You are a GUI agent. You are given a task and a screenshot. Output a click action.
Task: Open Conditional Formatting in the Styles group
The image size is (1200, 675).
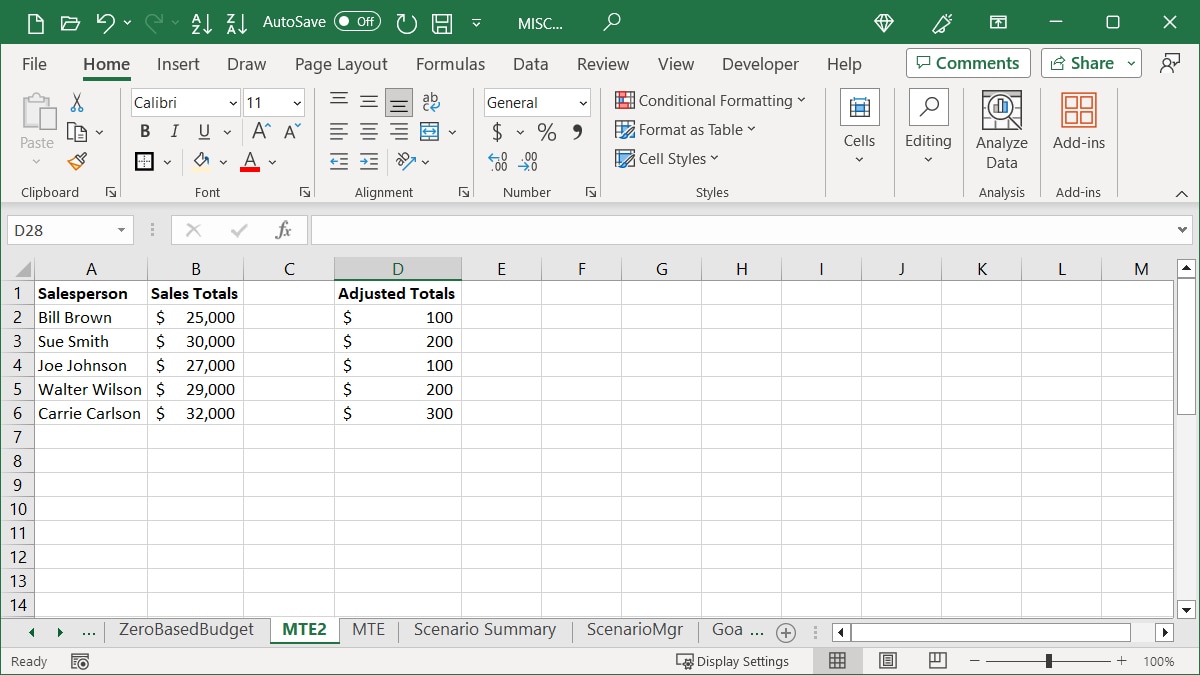tap(711, 101)
